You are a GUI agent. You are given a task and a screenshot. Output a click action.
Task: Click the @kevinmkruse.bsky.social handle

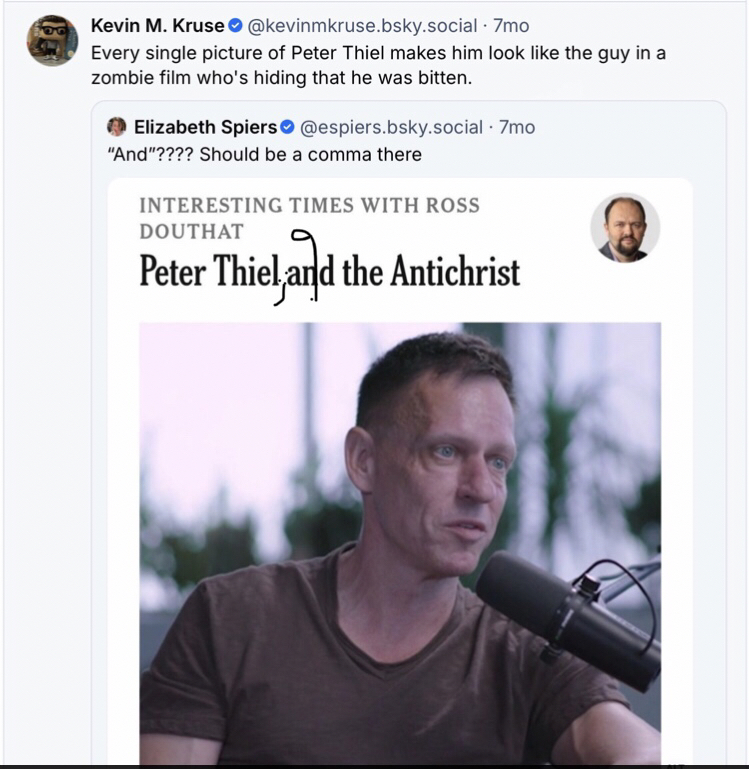362,26
